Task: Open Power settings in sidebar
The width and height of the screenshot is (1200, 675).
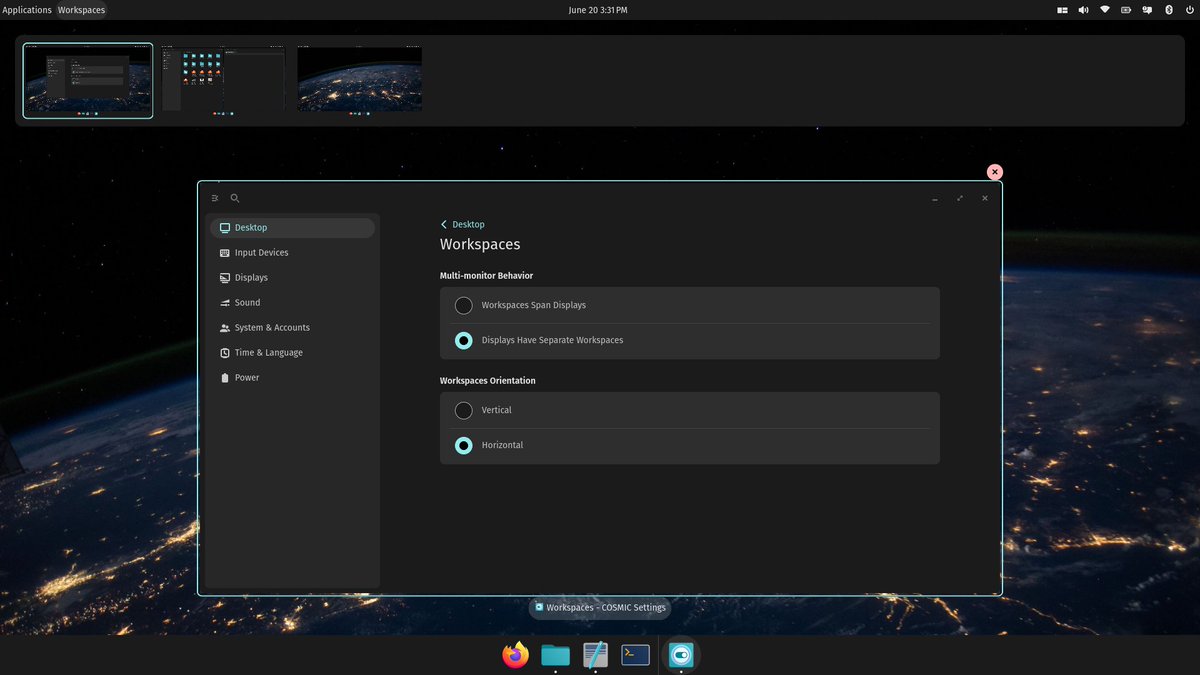Action: pyautogui.click(x=292, y=378)
